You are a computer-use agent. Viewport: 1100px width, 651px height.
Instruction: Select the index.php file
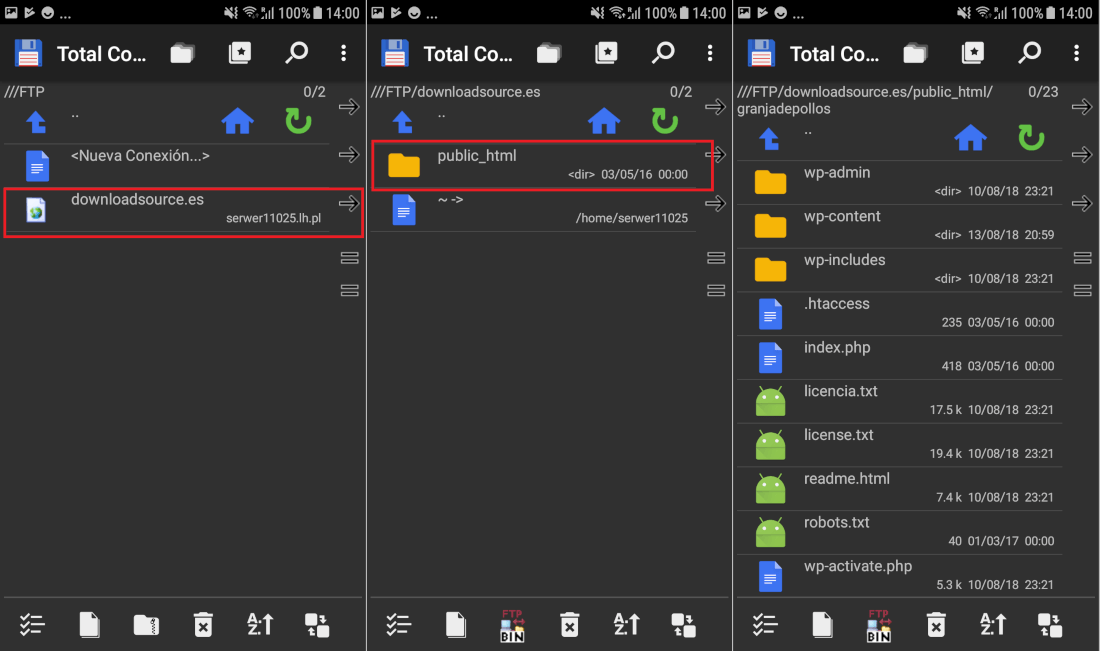coord(899,357)
